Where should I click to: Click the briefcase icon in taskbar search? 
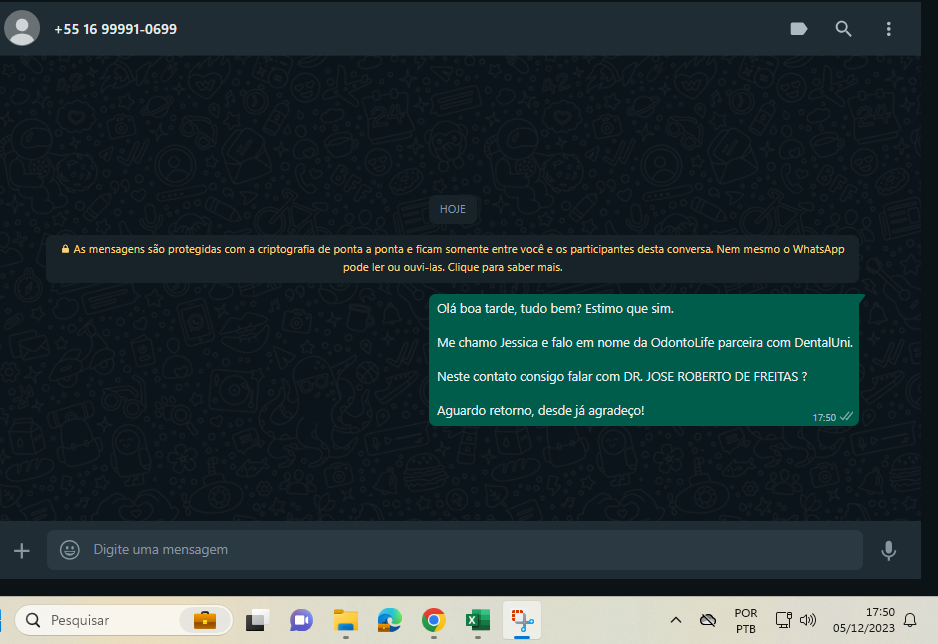click(x=205, y=620)
